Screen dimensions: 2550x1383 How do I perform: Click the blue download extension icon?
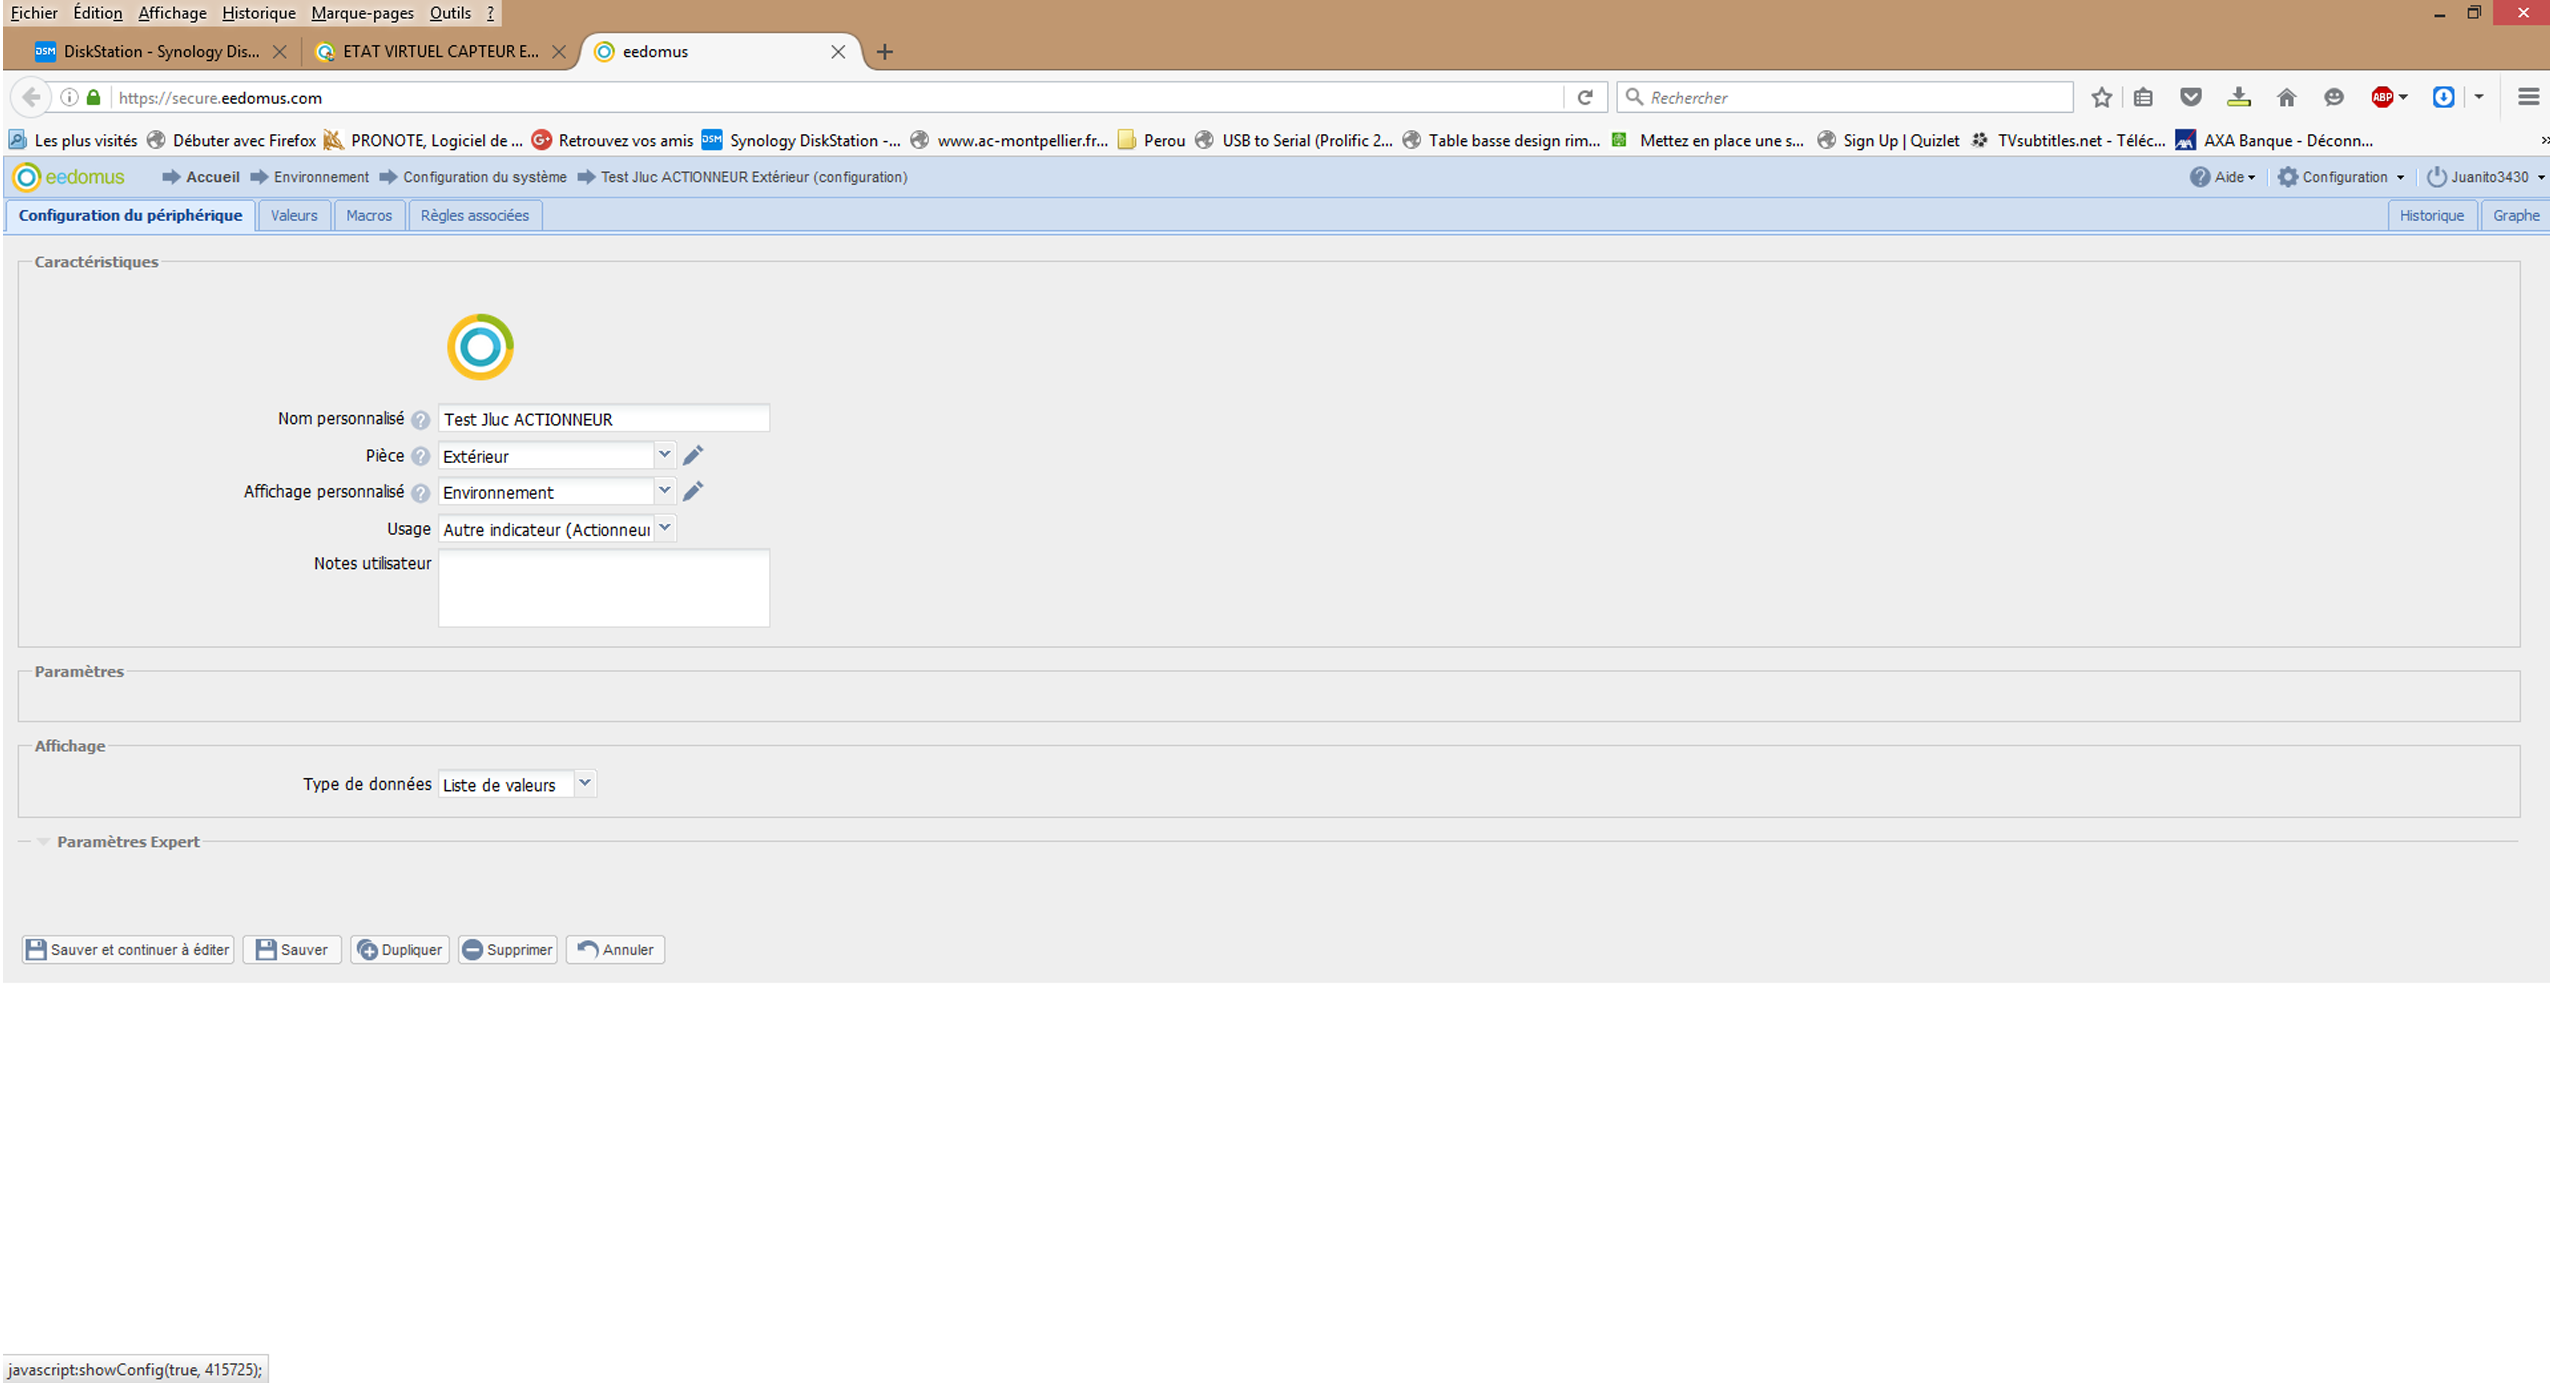pyautogui.click(x=2443, y=97)
